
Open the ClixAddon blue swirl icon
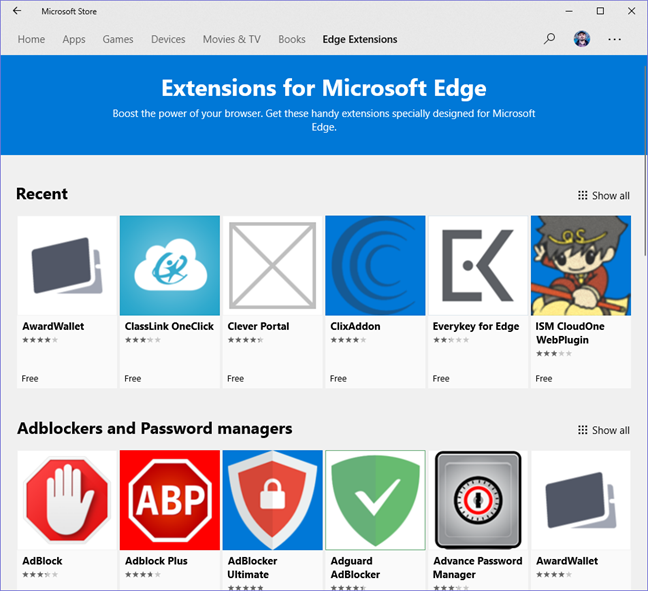pyautogui.click(x=375, y=265)
